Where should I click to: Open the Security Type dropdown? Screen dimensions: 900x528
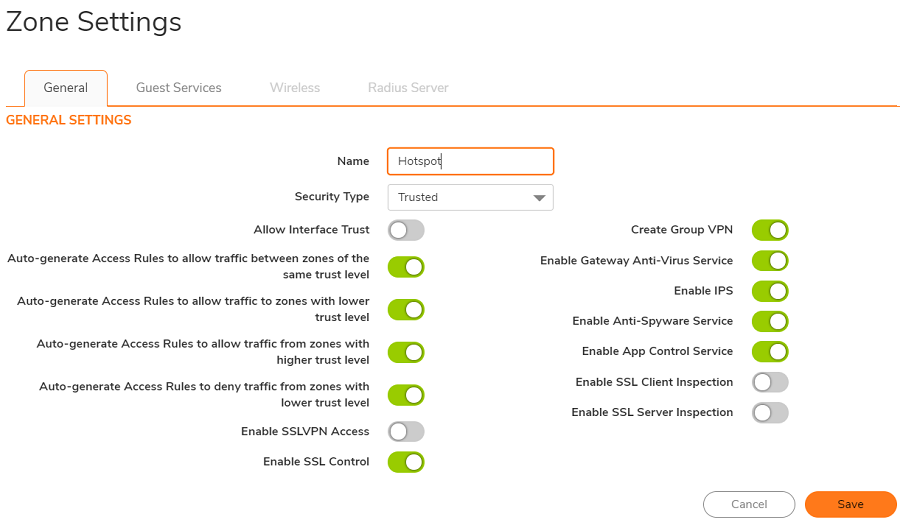[470, 197]
